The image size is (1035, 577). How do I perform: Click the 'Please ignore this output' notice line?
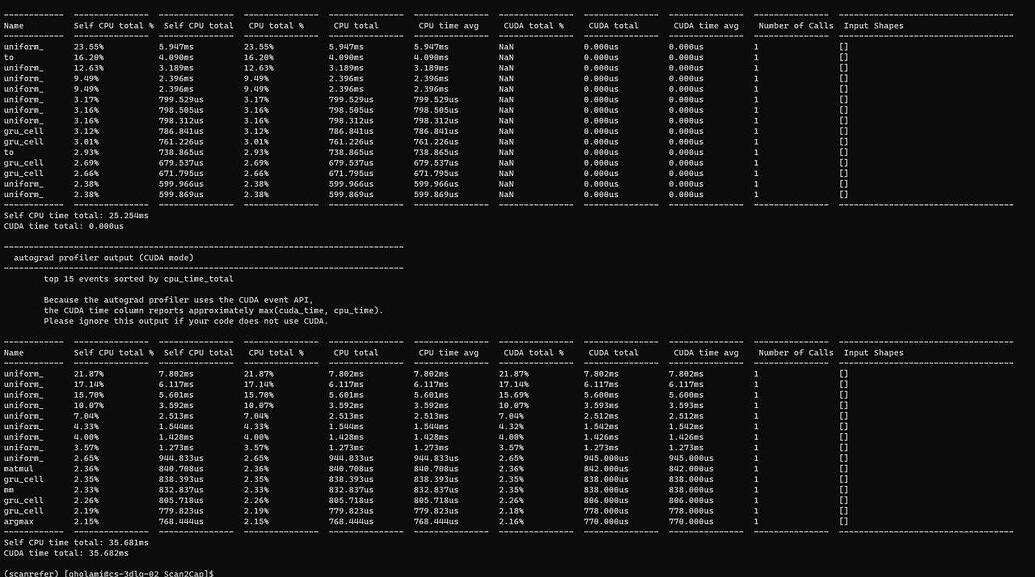[185, 321]
